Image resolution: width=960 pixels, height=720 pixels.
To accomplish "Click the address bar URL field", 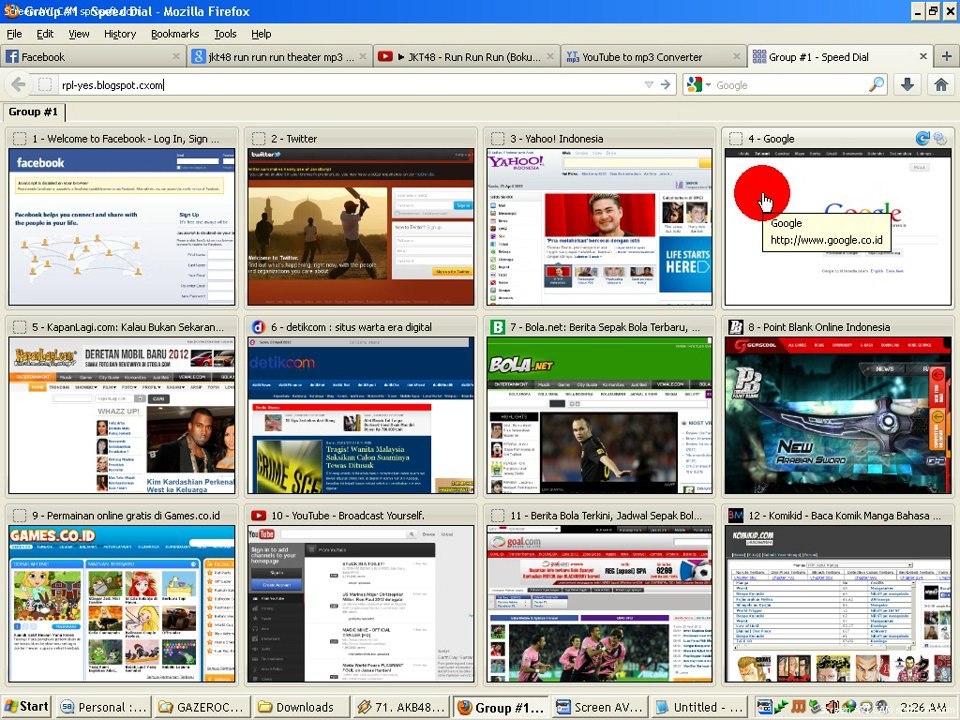I will pyautogui.click(x=349, y=84).
